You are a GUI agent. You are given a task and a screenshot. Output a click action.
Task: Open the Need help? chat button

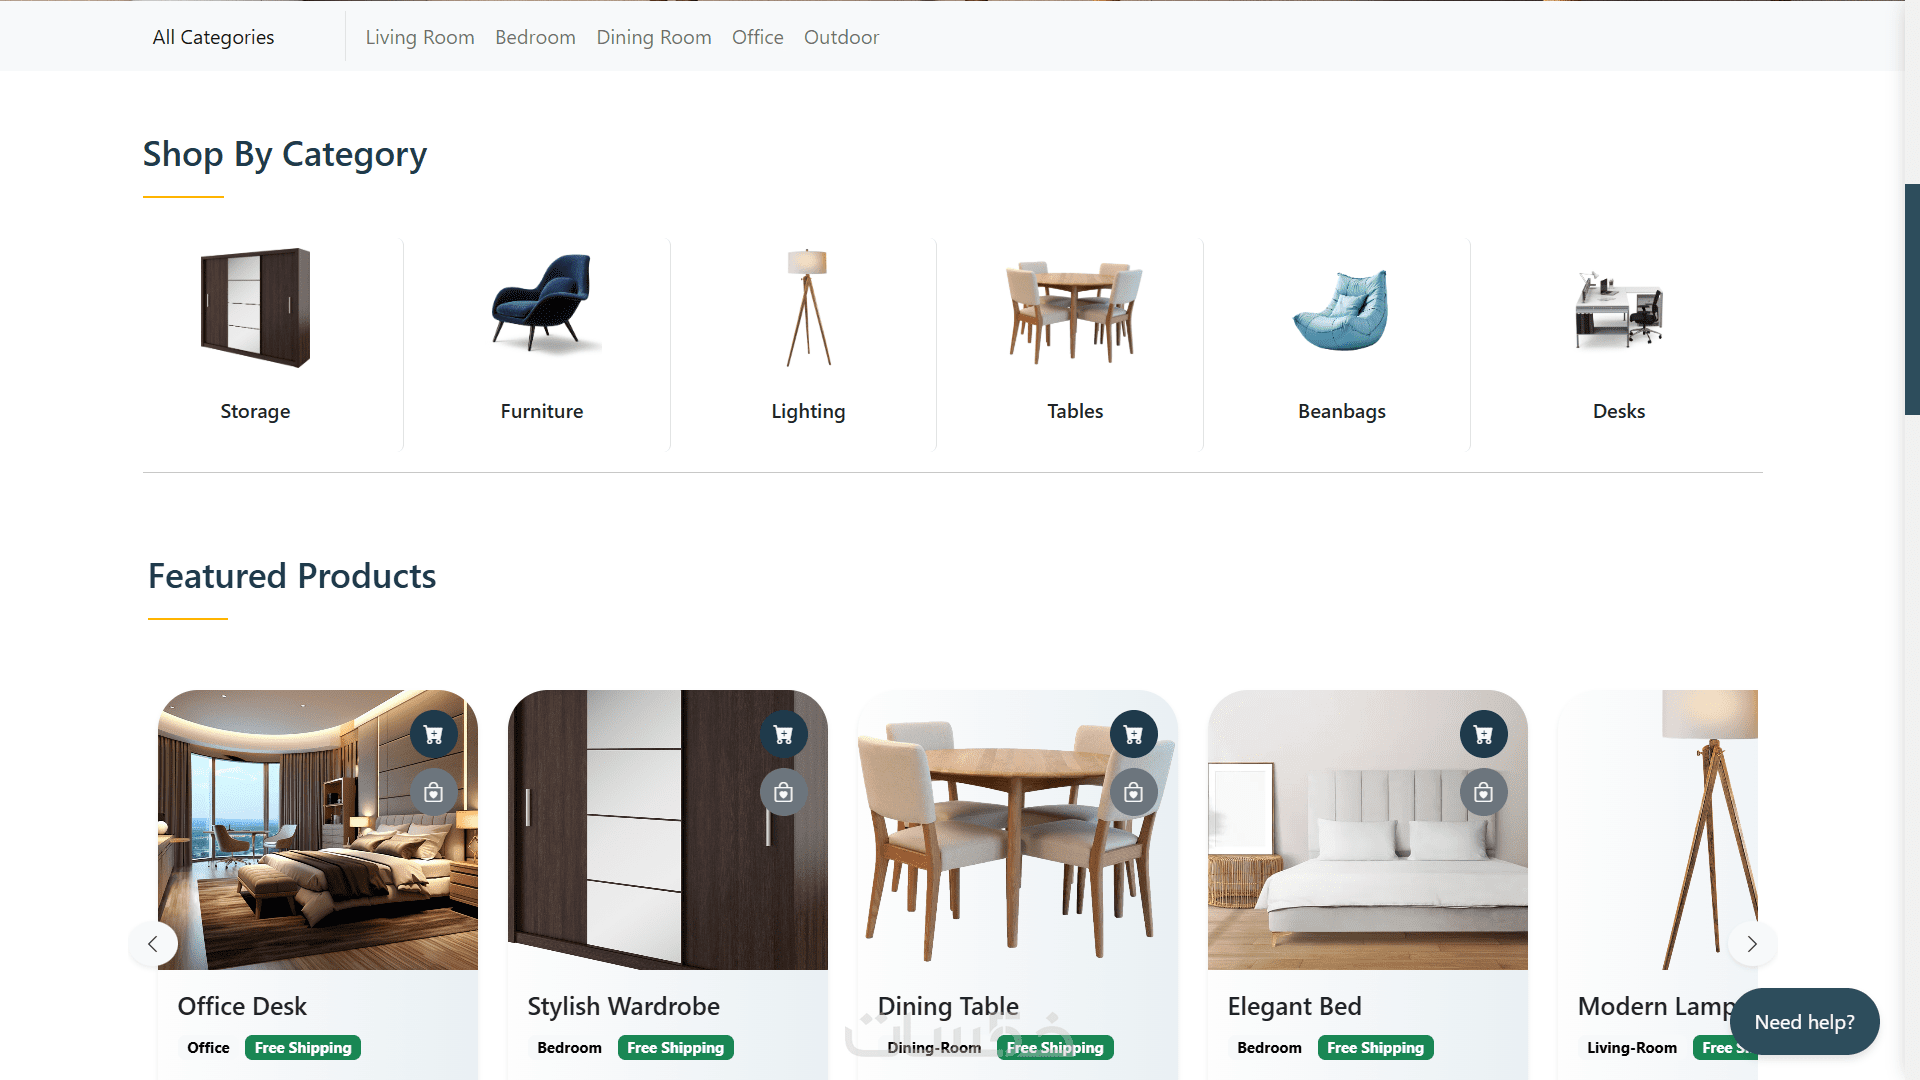[x=1804, y=1022]
